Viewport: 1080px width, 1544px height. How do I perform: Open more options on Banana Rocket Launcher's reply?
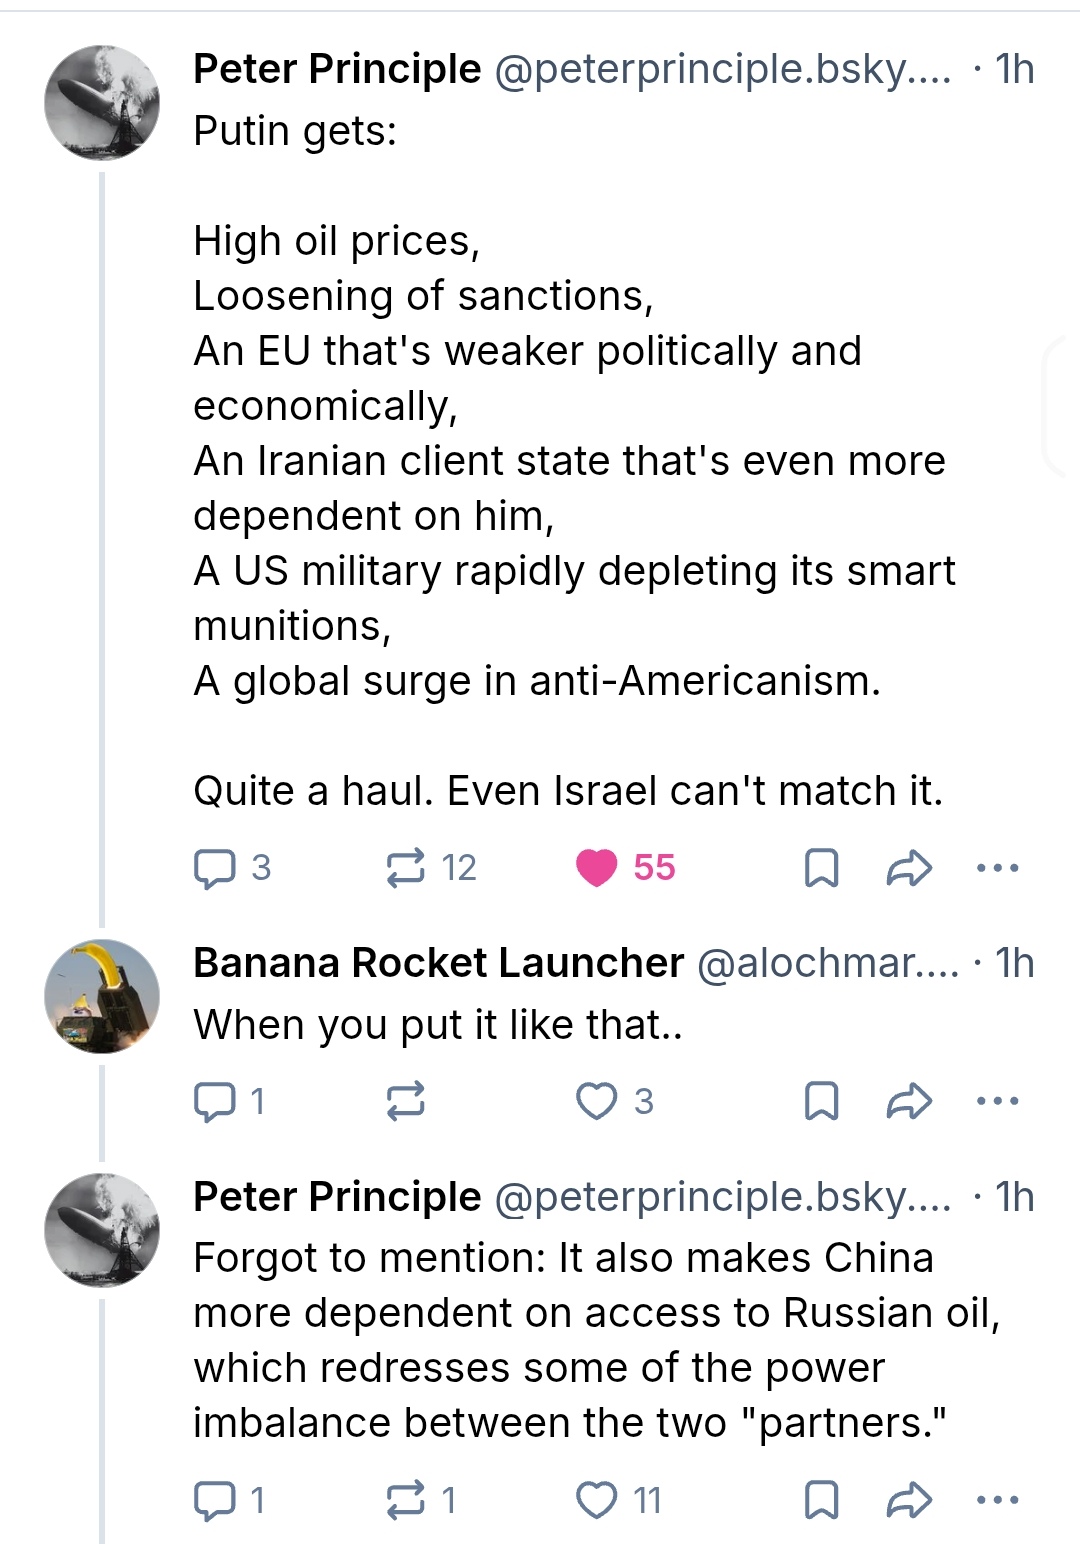coord(997,1101)
